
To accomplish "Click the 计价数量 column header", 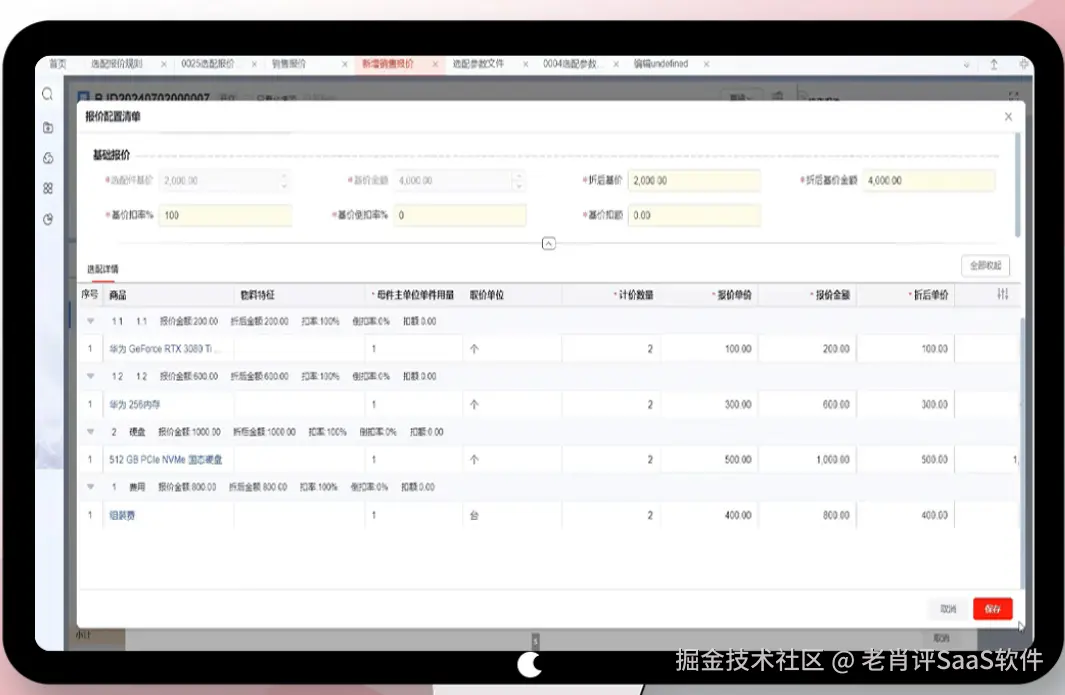I will 634,295.
